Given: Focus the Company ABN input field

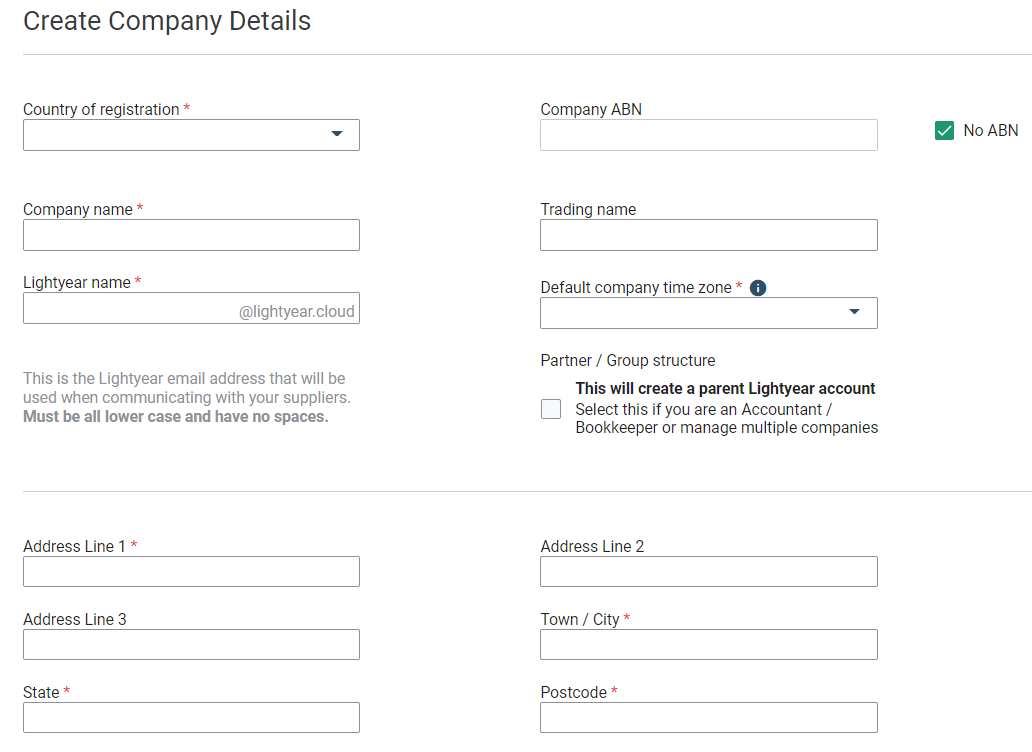Looking at the screenshot, I should (708, 135).
